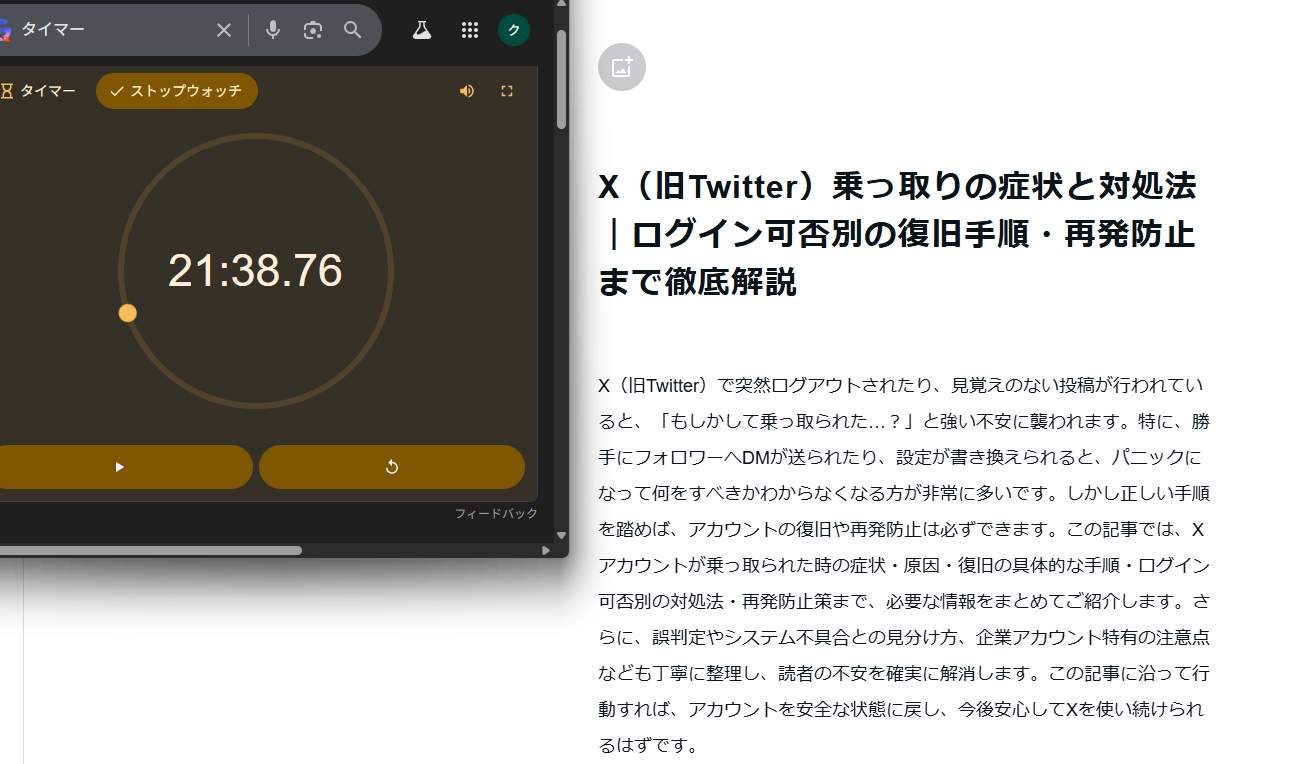
Task: Clear the タイマー search text
Action: pyautogui.click(x=224, y=30)
